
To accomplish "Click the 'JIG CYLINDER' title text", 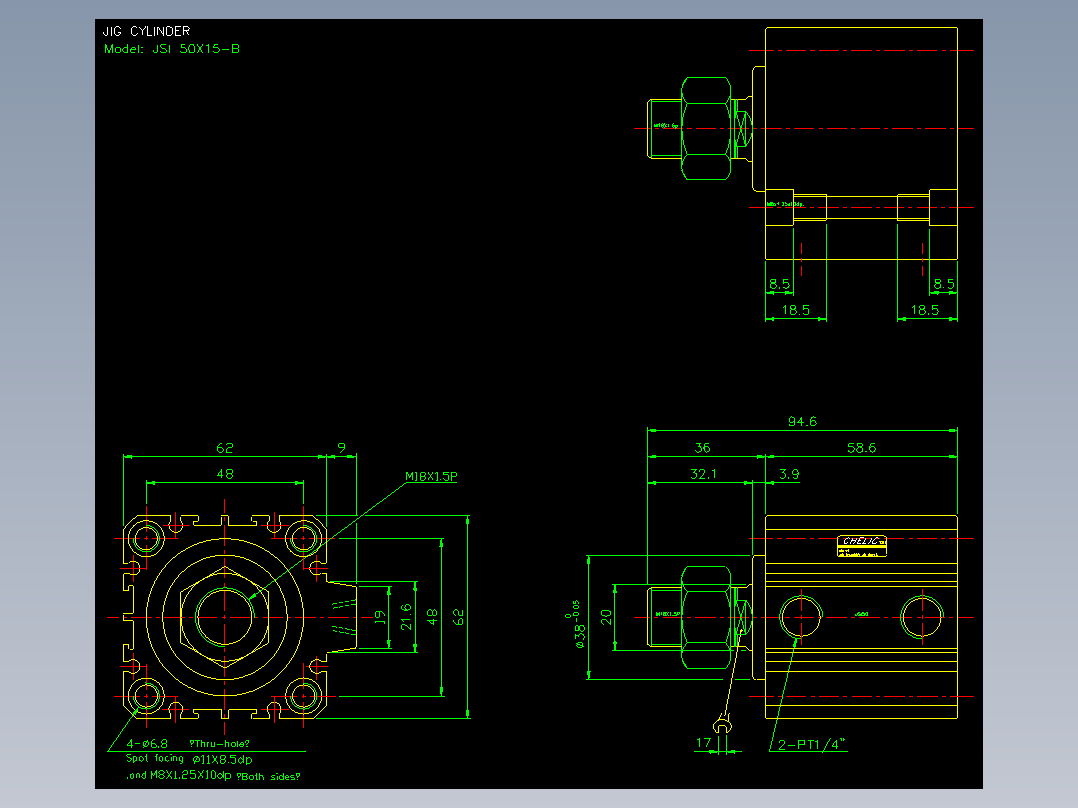I will tap(146, 31).
